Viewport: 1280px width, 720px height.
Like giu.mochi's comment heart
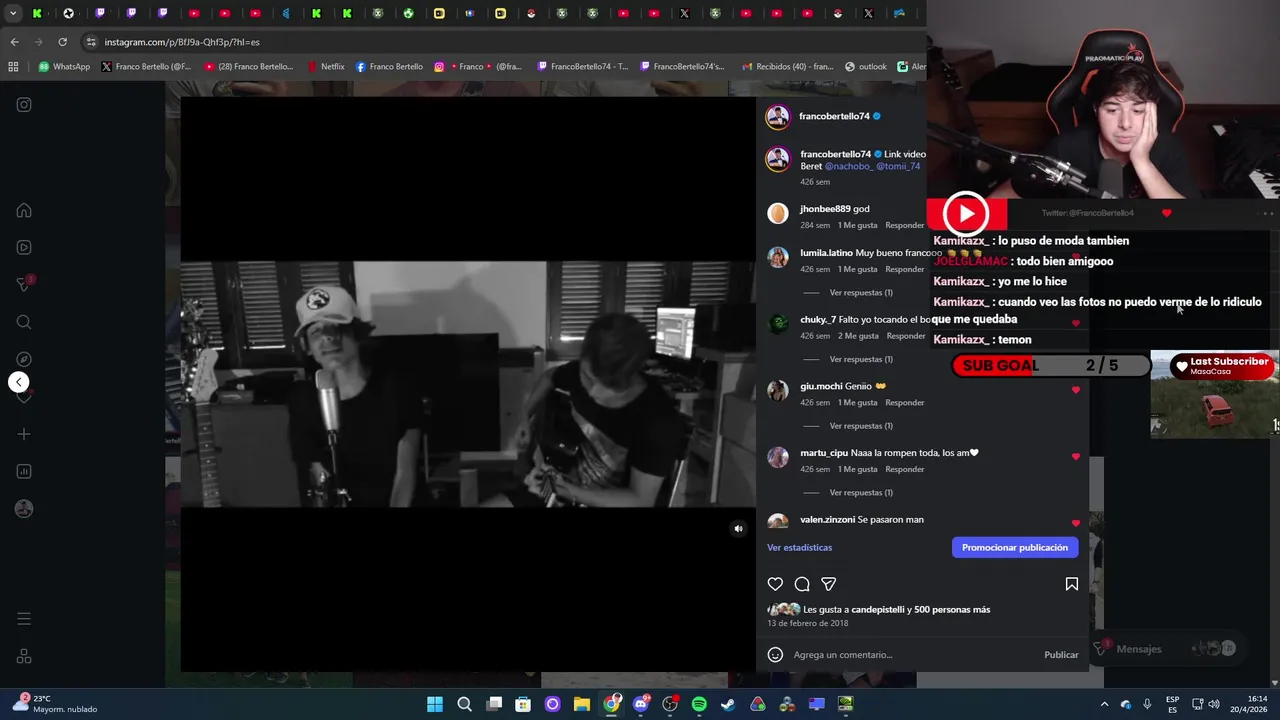click(1076, 390)
